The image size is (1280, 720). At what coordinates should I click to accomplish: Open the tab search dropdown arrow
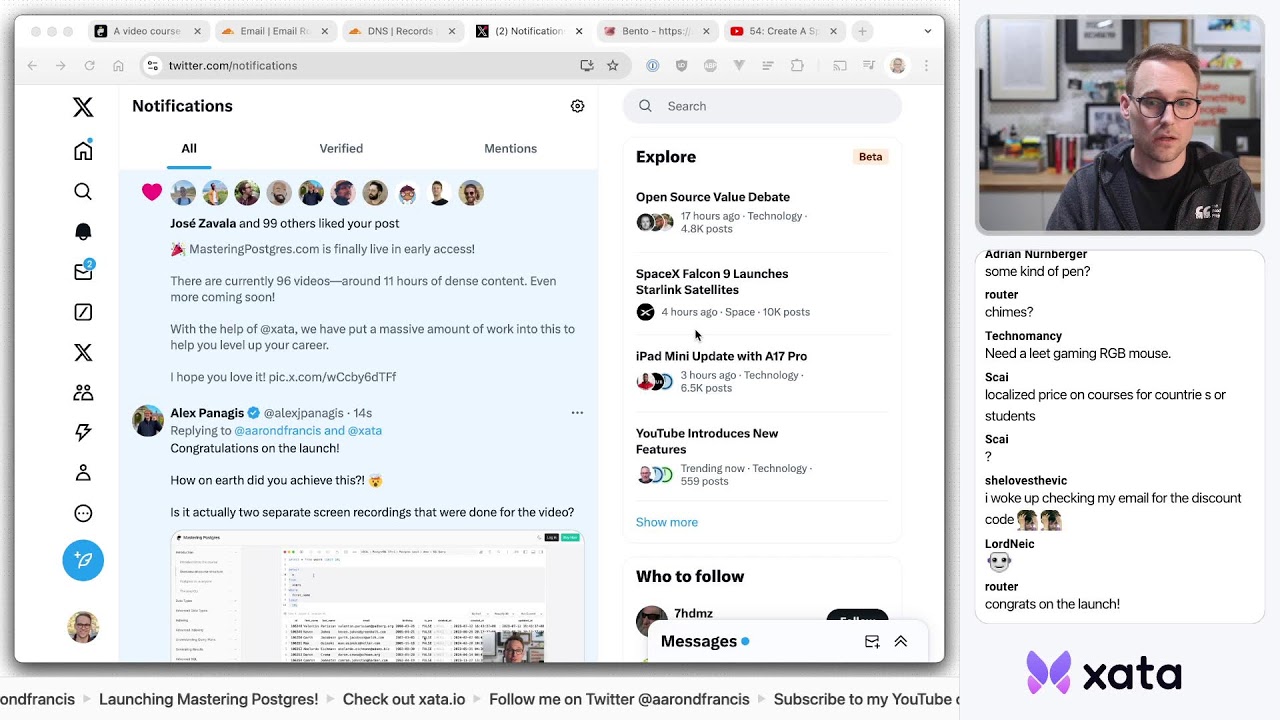pos(927,31)
